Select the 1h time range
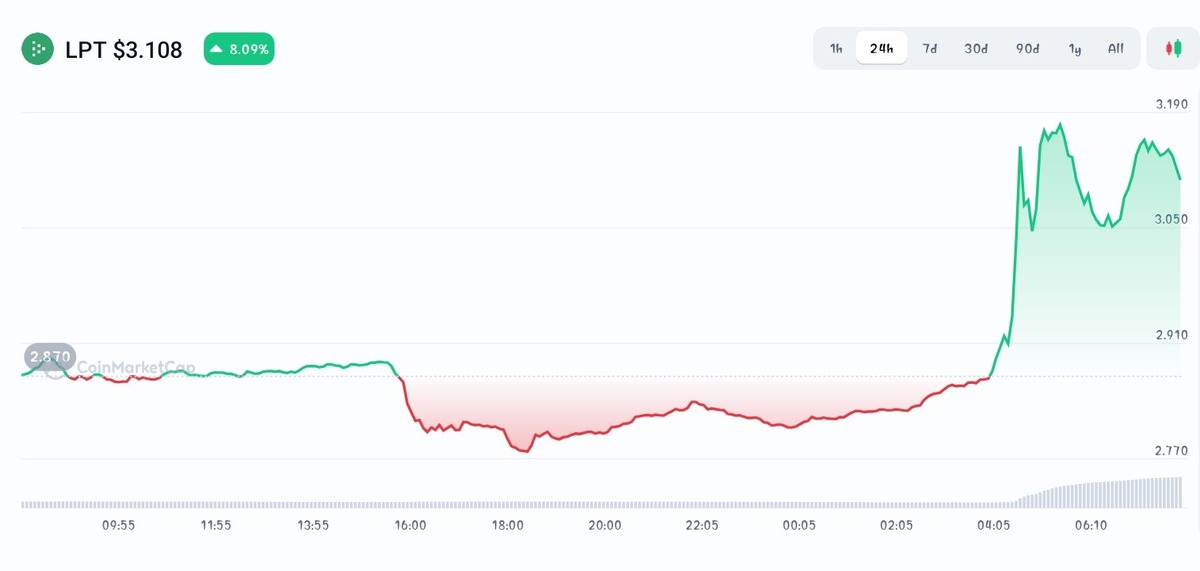 tap(836, 48)
